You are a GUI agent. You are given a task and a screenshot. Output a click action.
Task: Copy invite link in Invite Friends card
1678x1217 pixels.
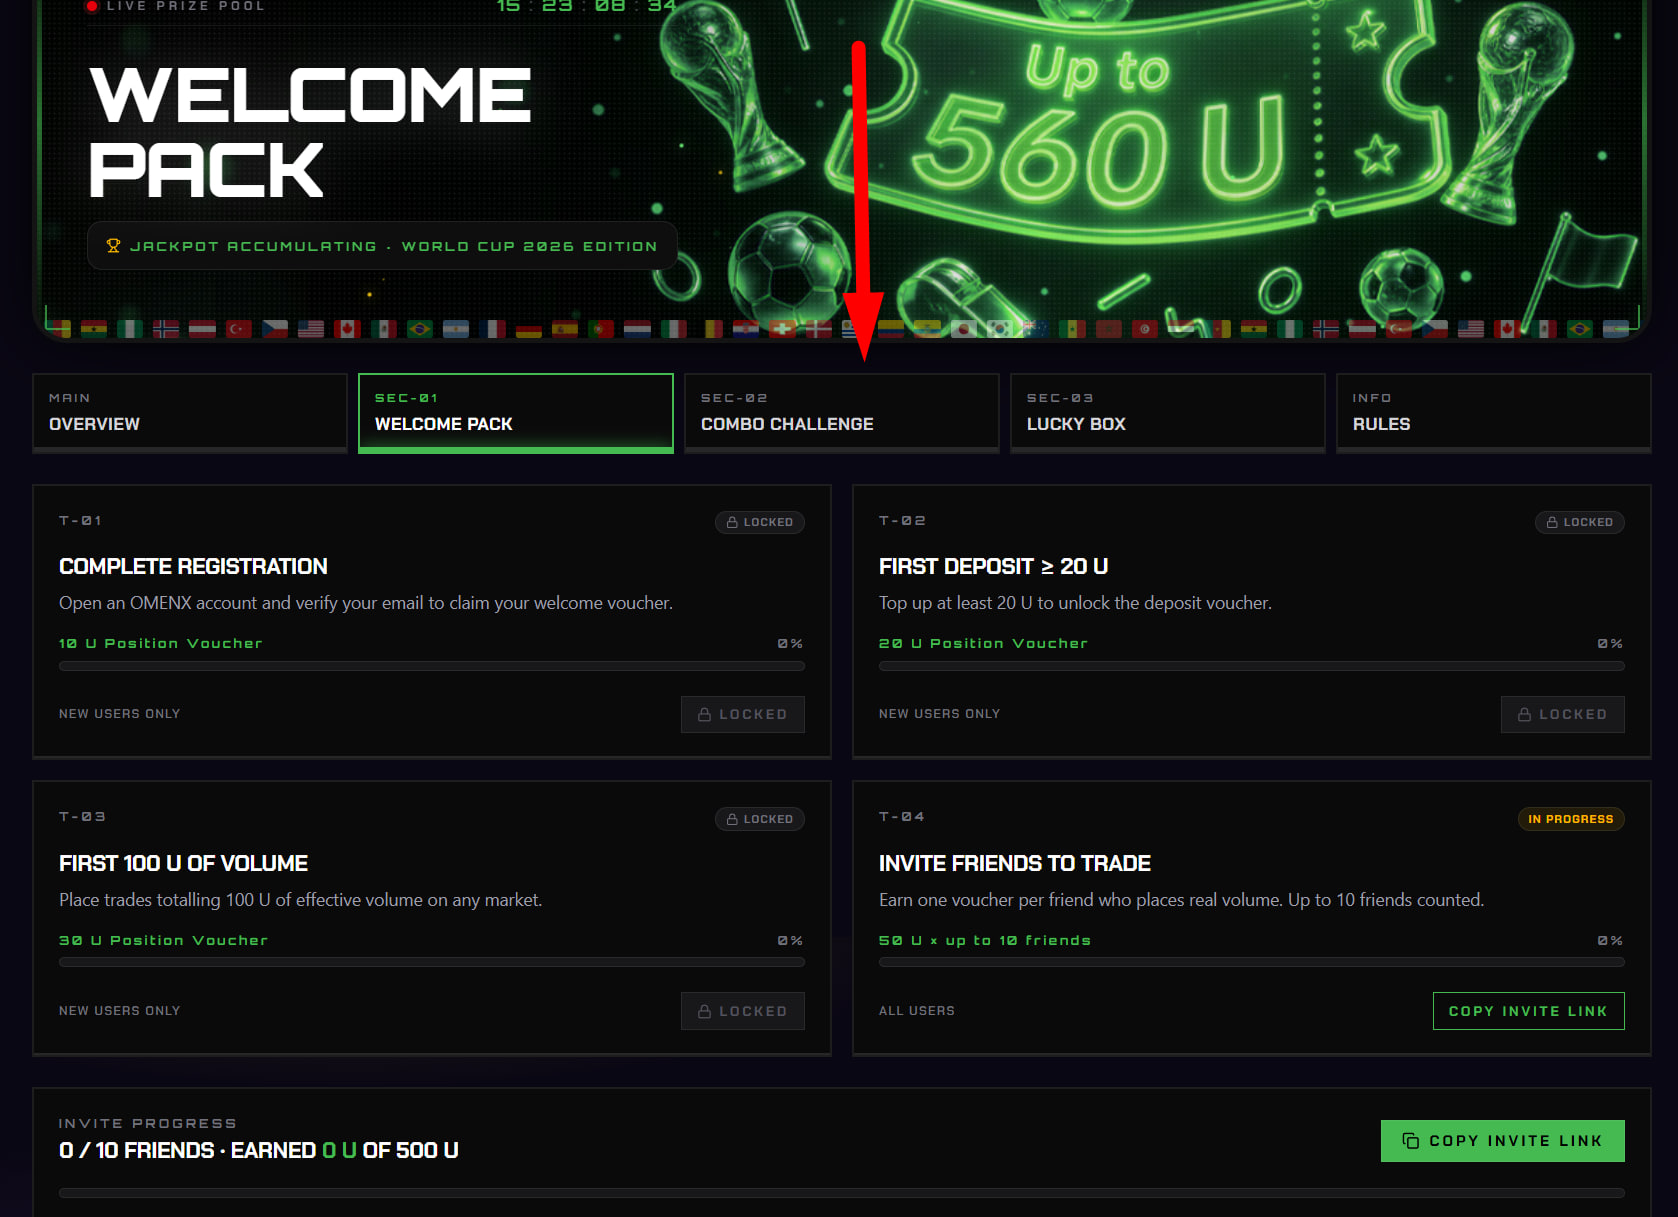click(1529, 1011)
